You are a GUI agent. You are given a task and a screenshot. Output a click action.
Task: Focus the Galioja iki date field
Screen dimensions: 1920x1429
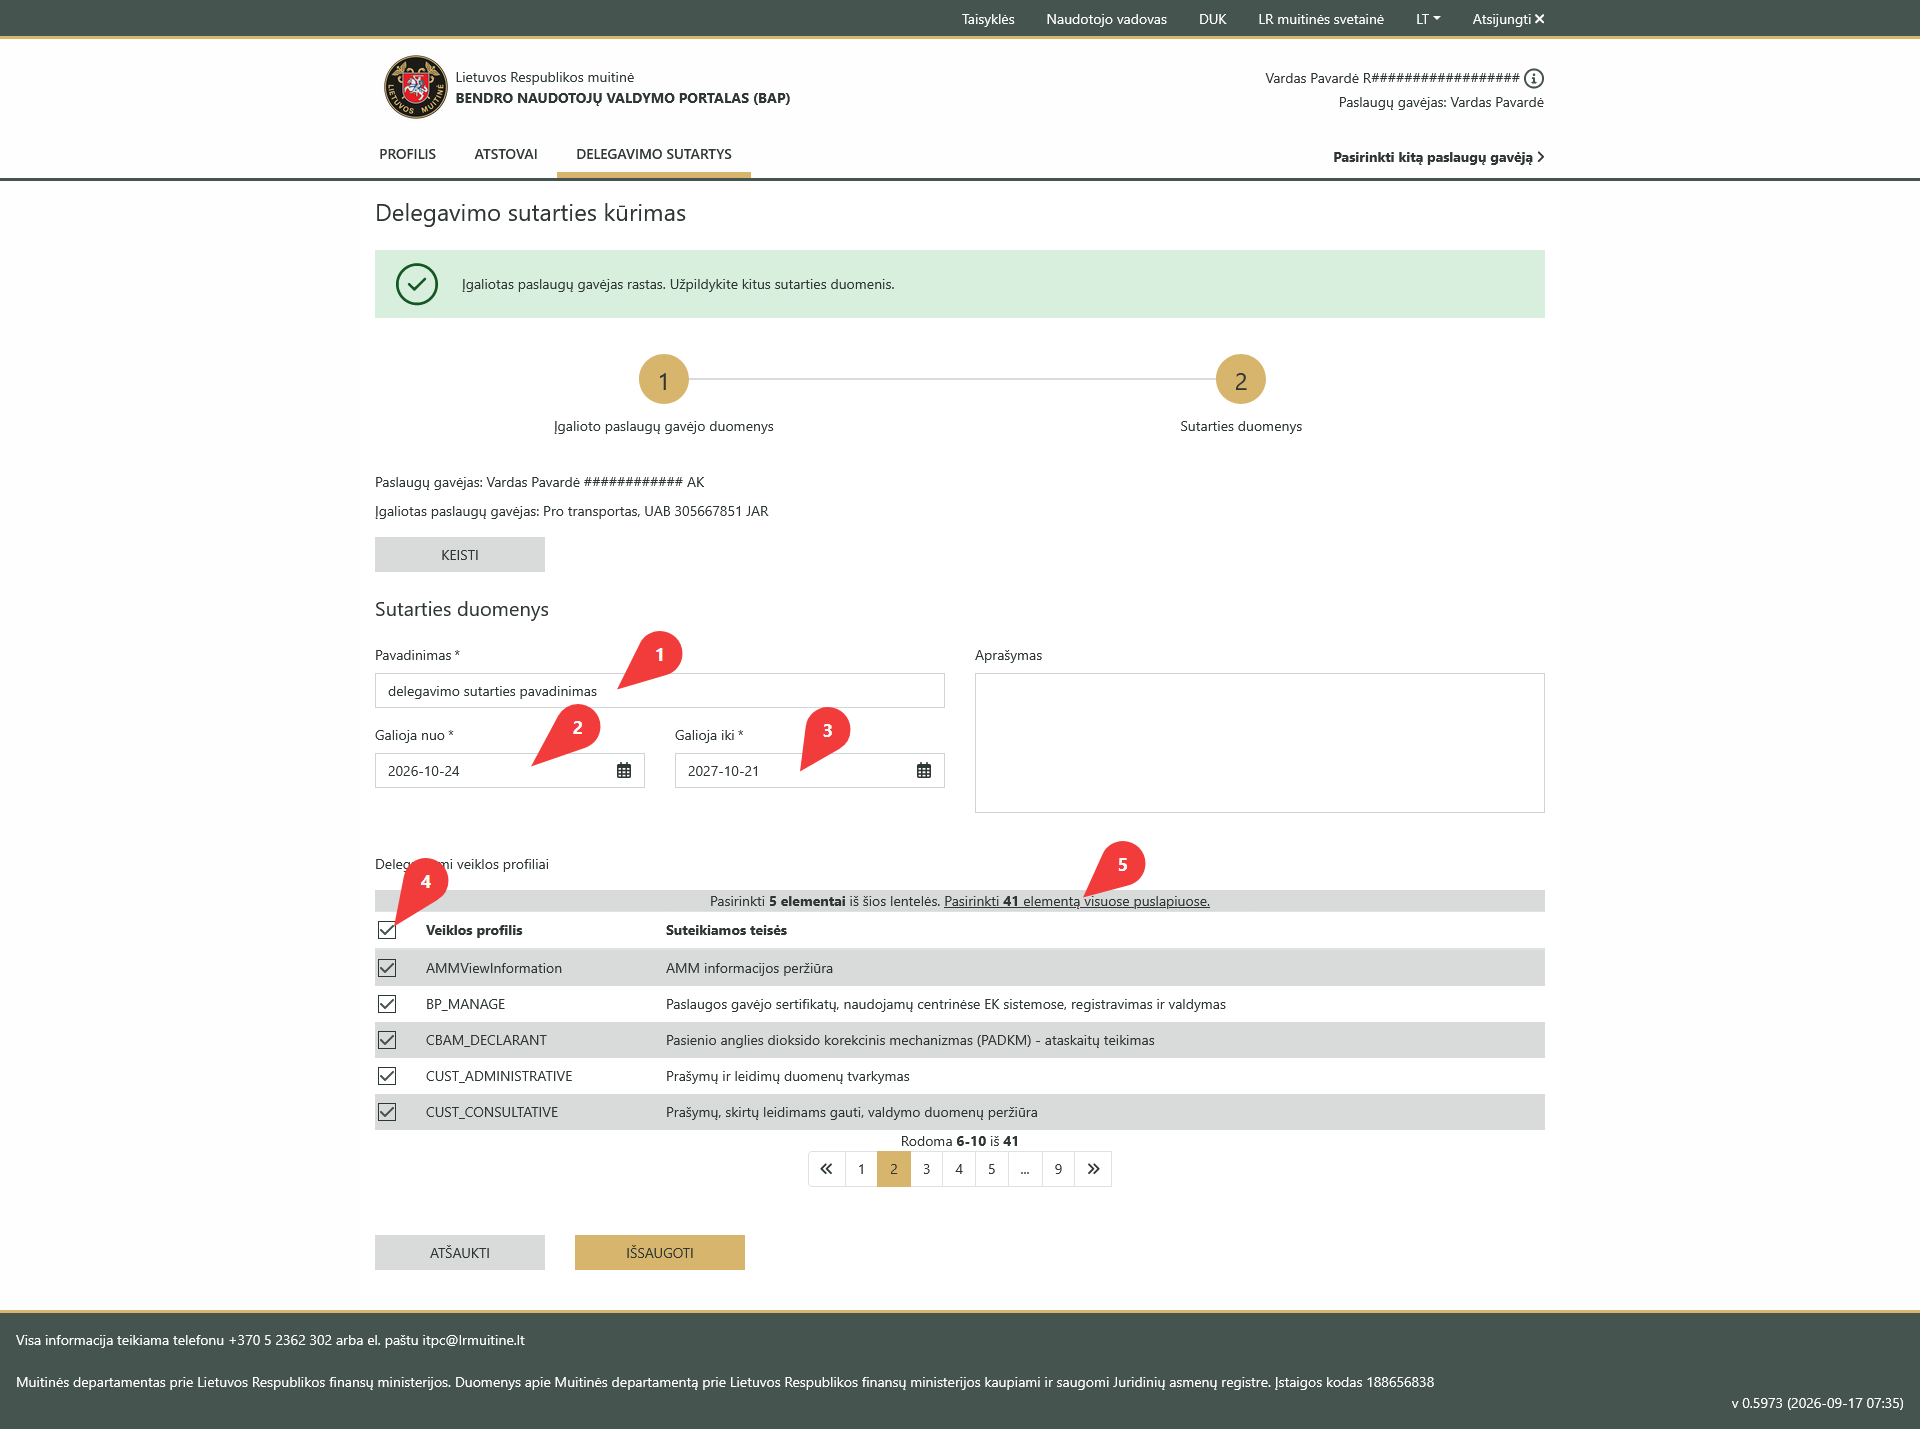(x=810, y=771)
